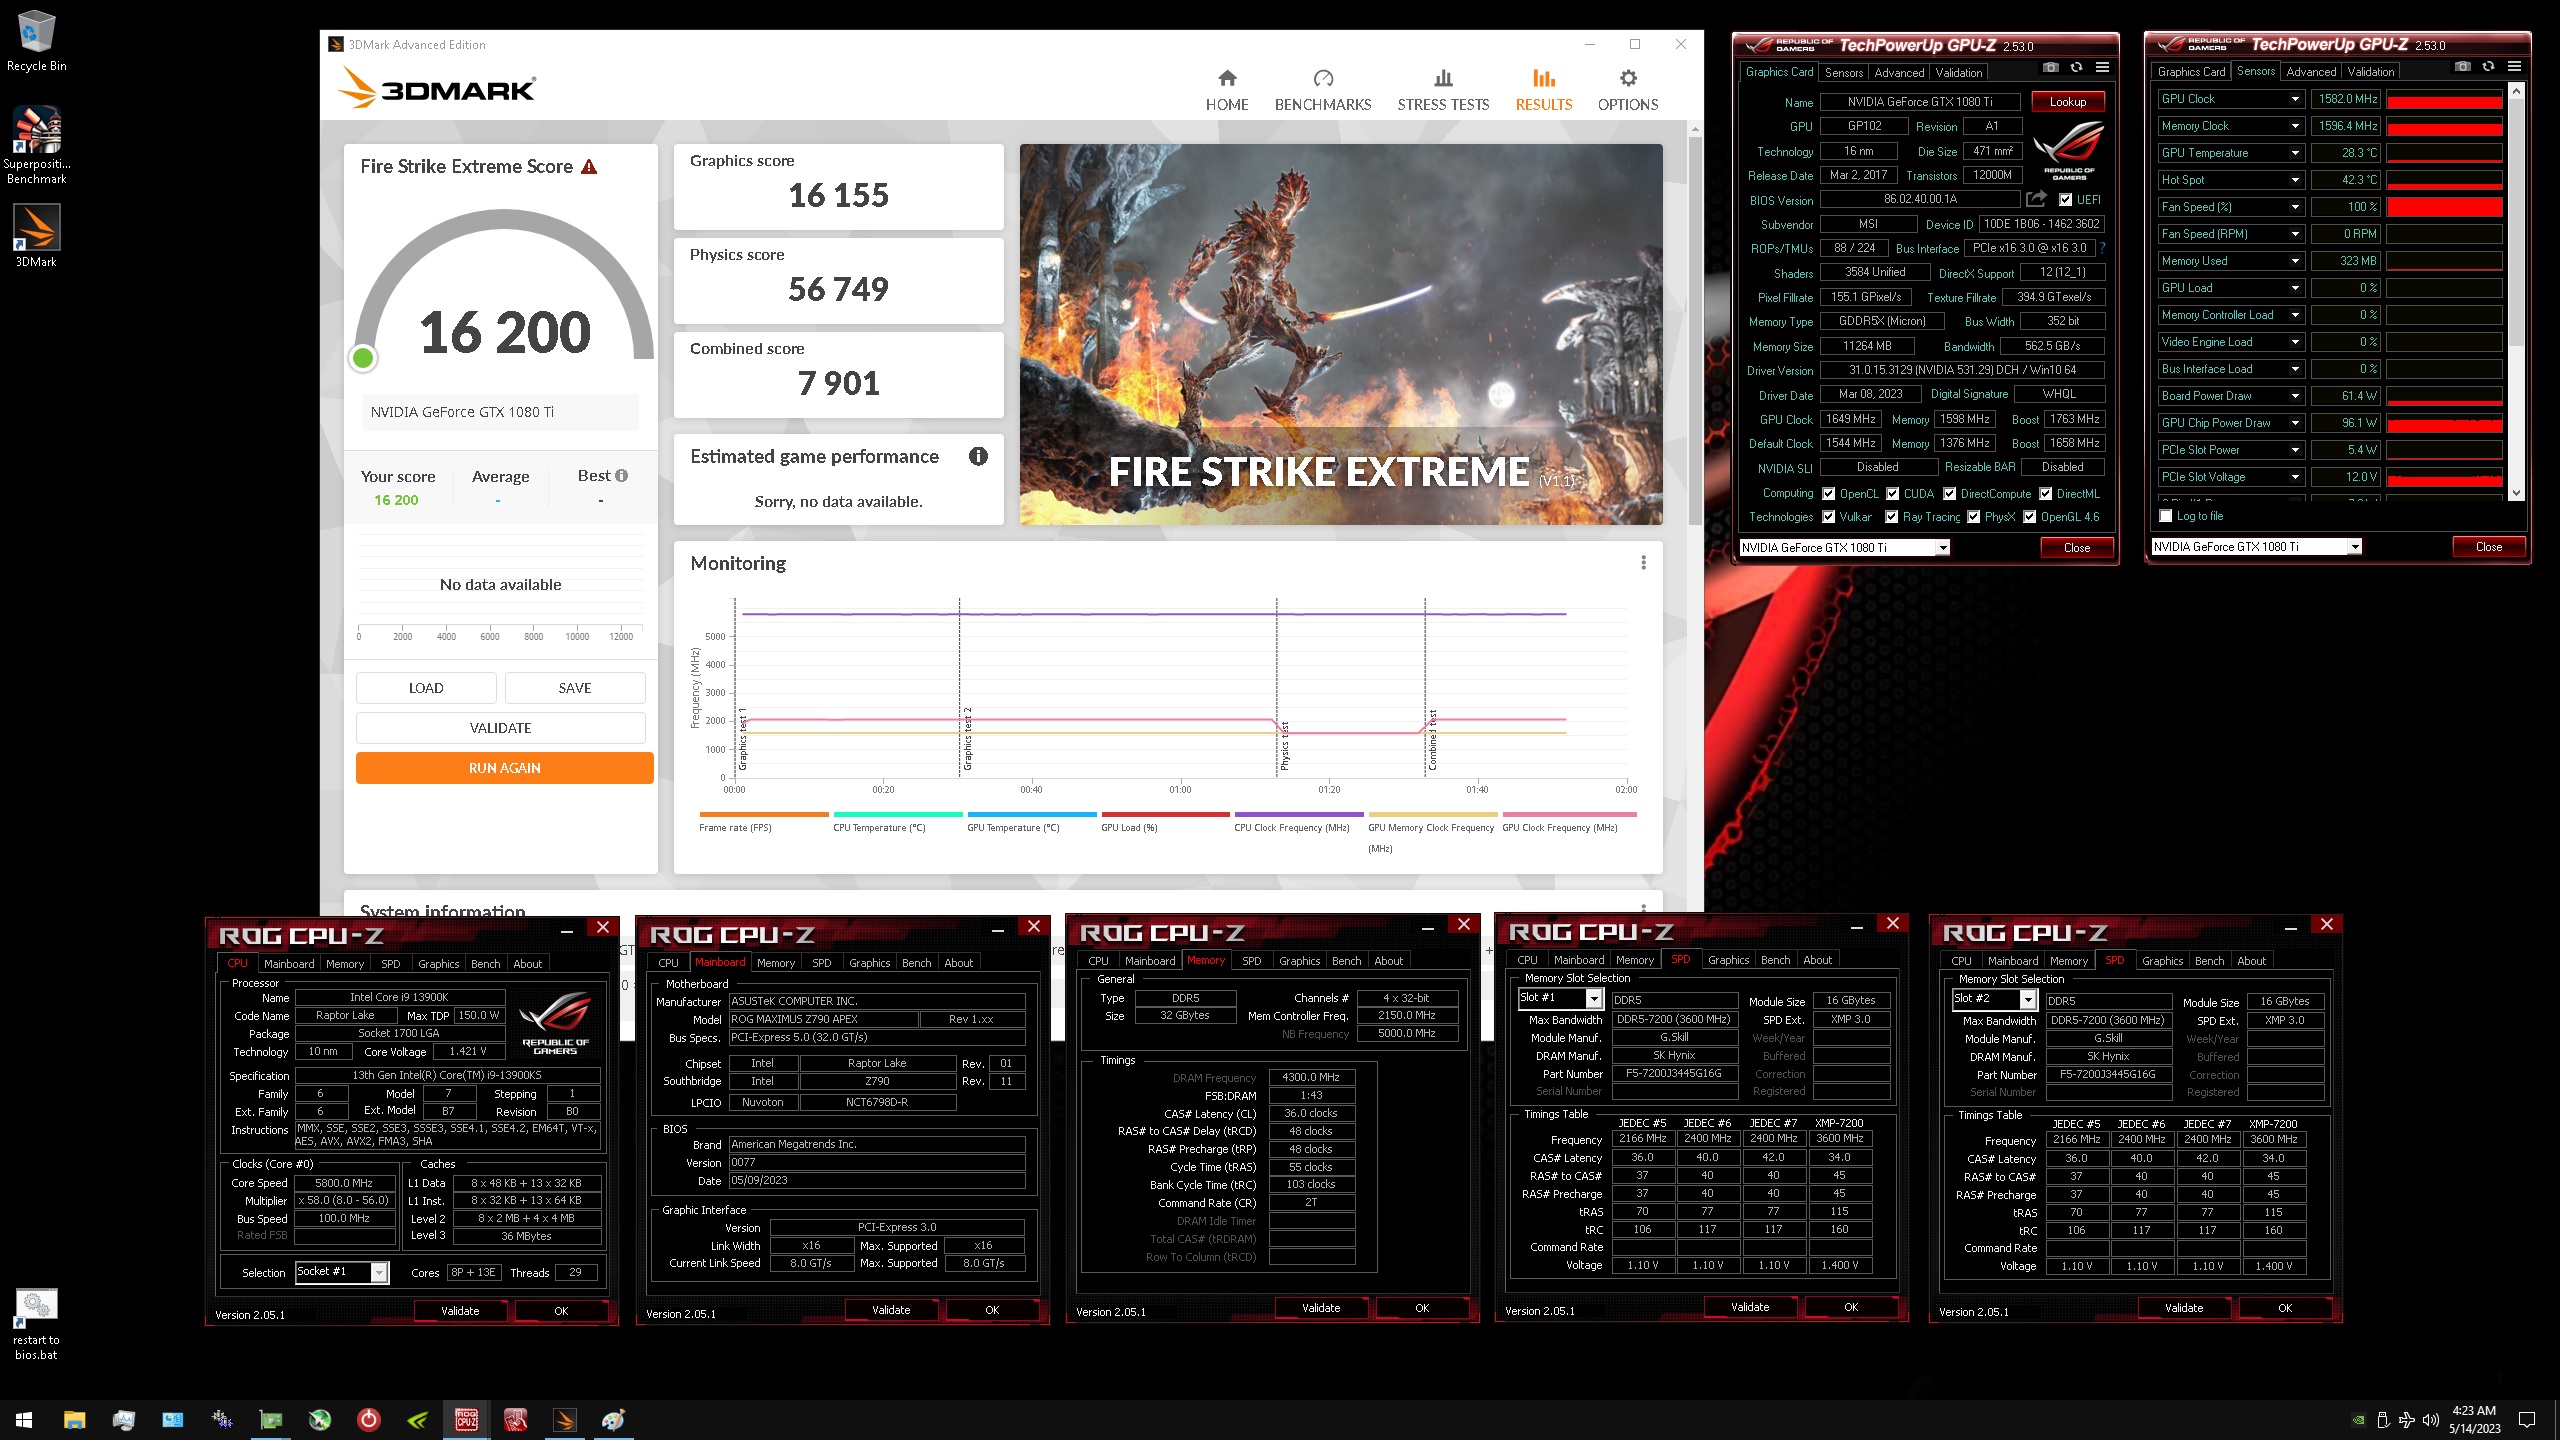
Task: Click the question mark beside Bus Interface
Action: tap(2102, 247)
